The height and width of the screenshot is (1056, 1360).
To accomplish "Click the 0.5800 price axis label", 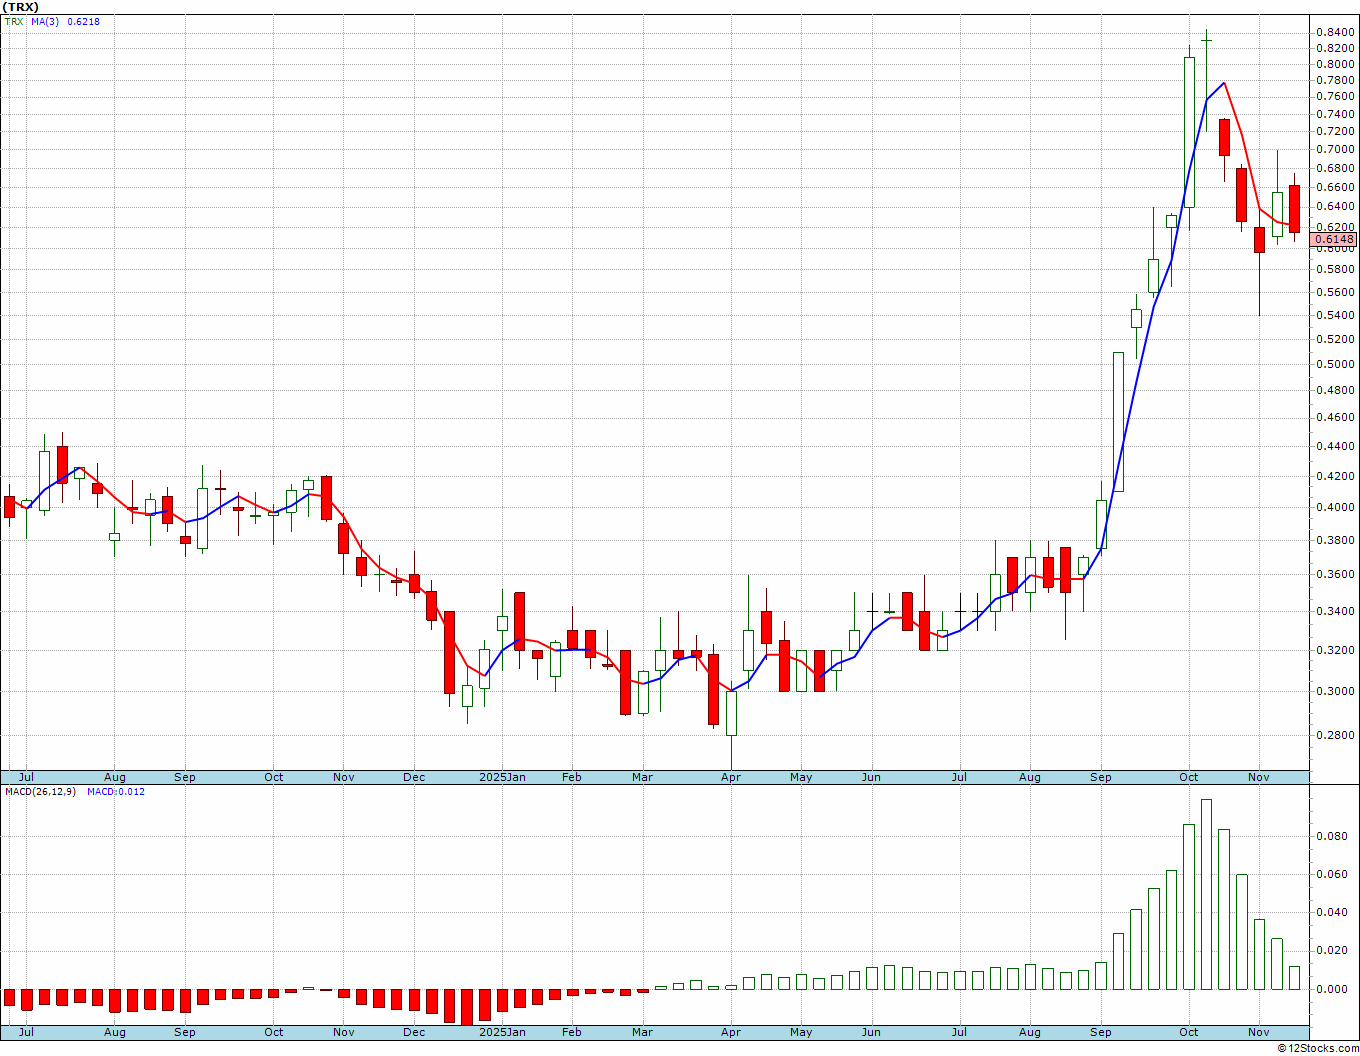I will (1335, 270).
